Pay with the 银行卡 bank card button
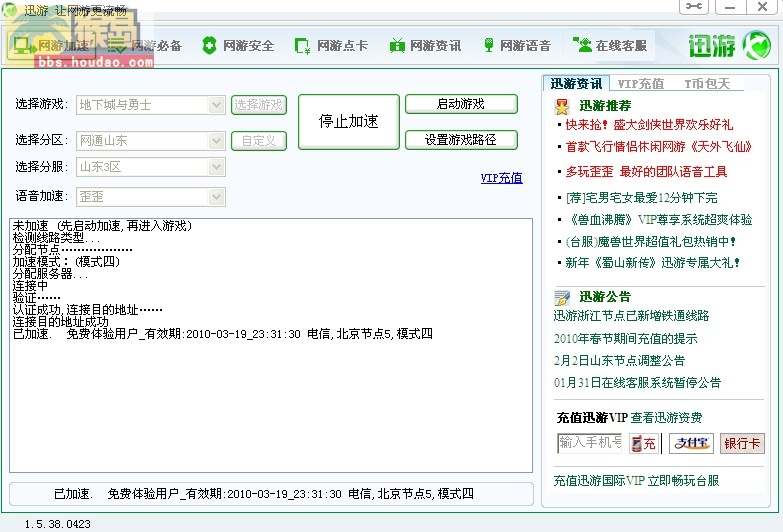 tap(742, 443)
